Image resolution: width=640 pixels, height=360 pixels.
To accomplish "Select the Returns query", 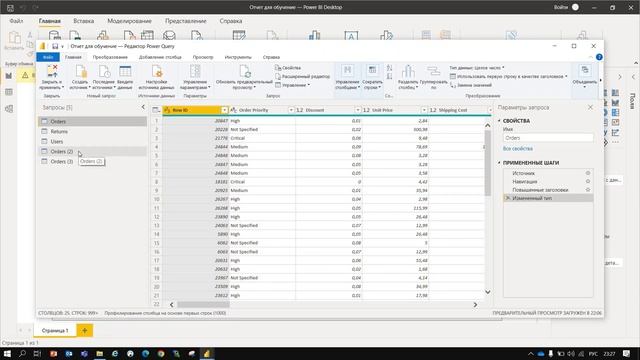I will point(92,131).
